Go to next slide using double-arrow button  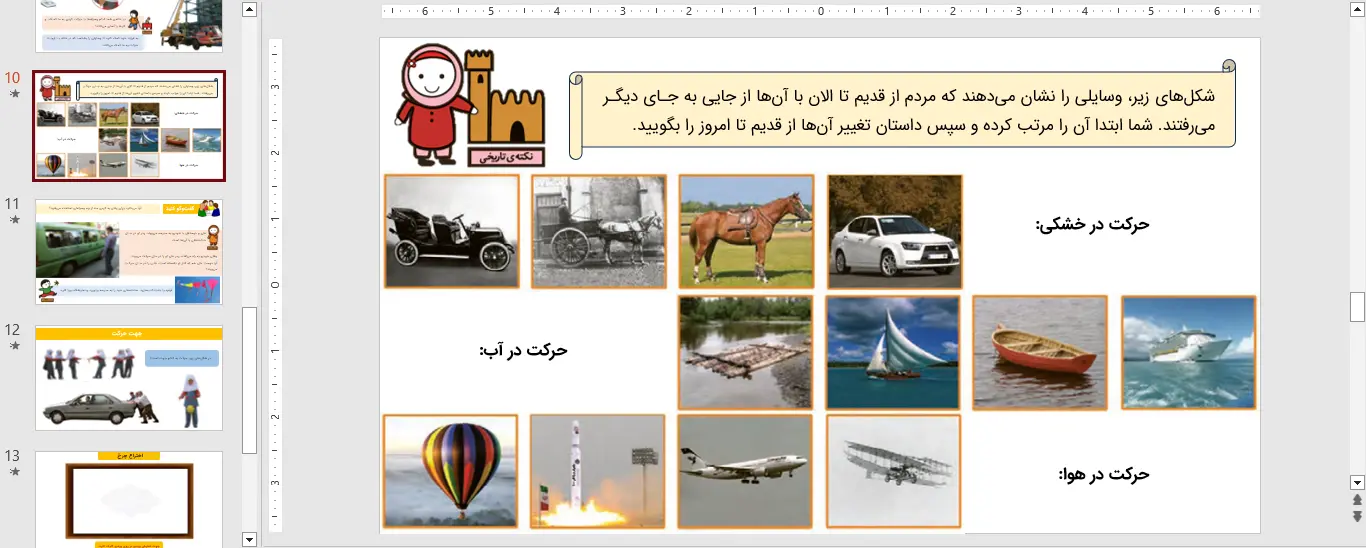pyautogui.click(x=1357, y=516)
